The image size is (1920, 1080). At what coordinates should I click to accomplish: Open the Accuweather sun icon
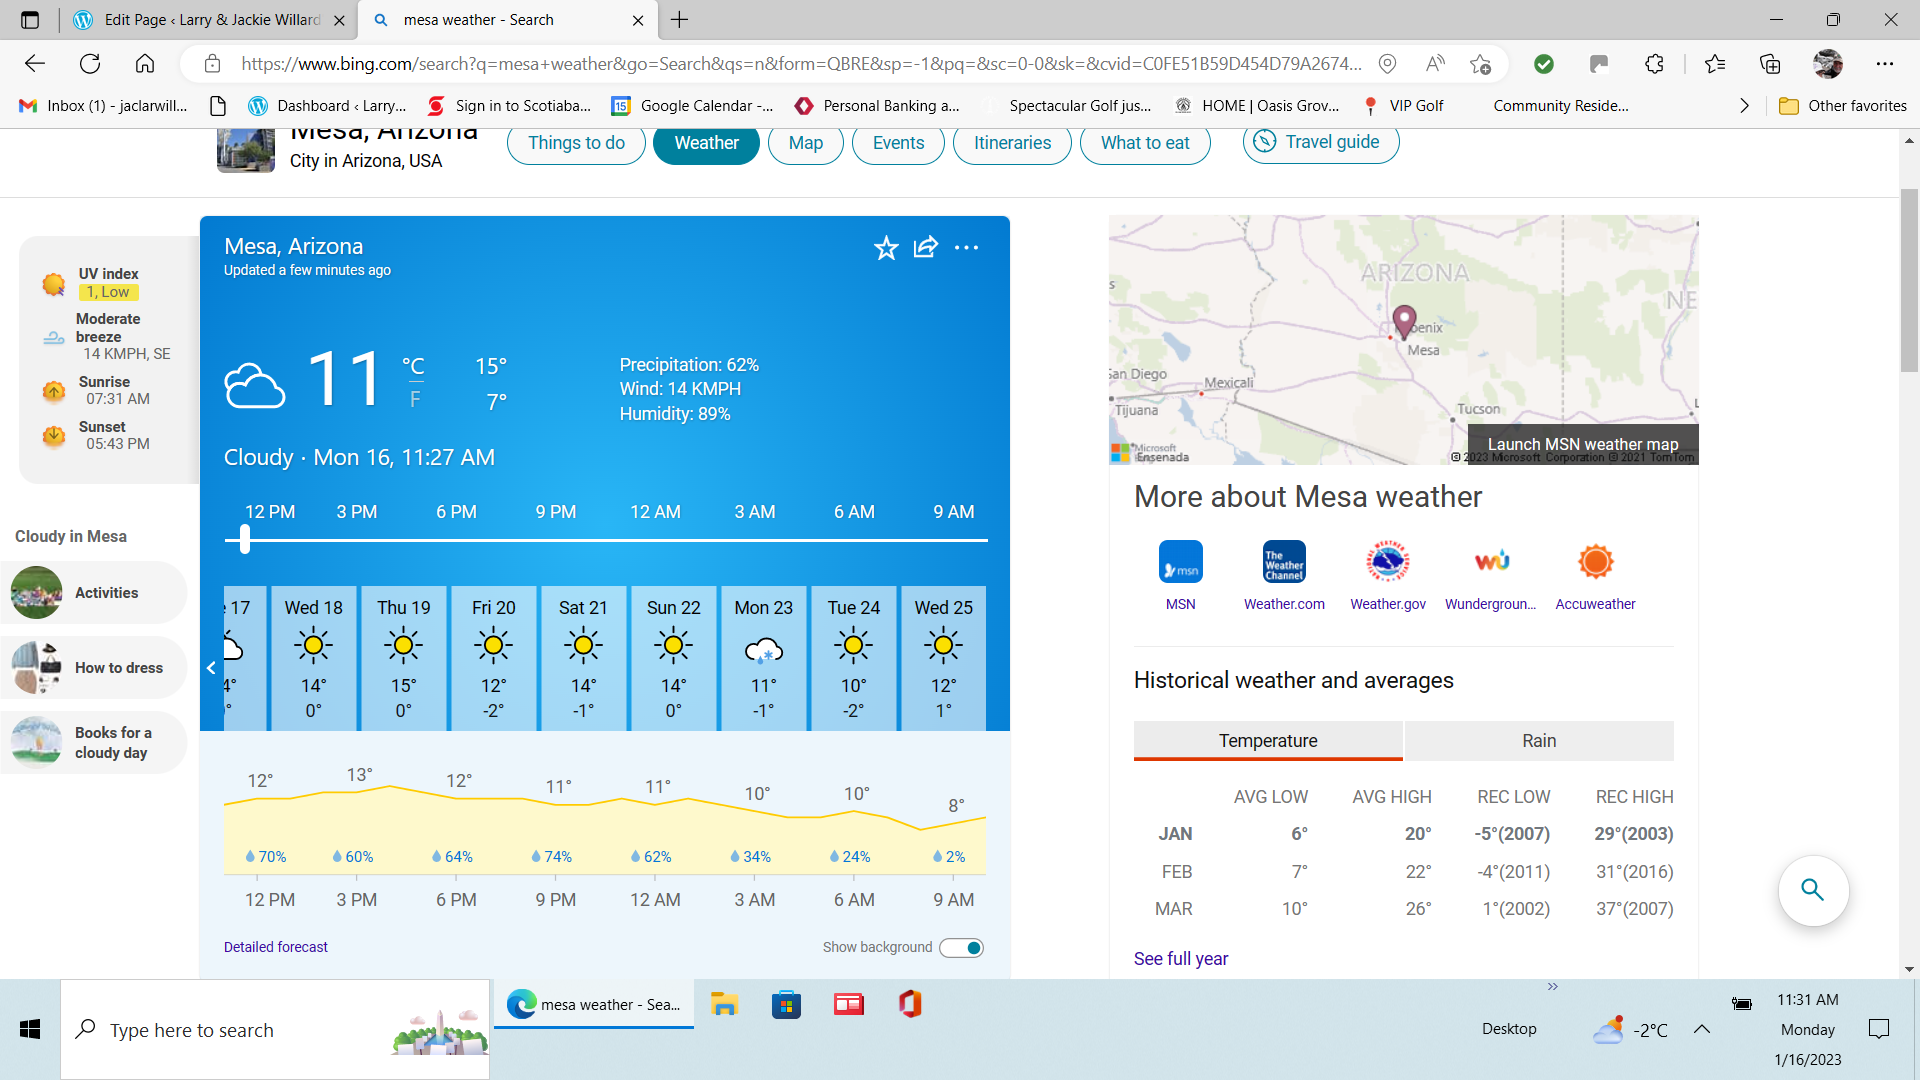click(x=1595, y=562)
